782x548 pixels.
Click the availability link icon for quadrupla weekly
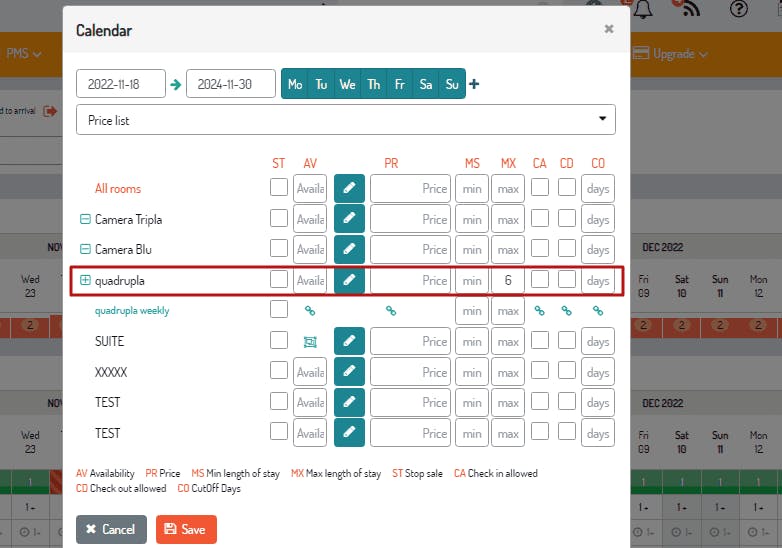(310, 311)
